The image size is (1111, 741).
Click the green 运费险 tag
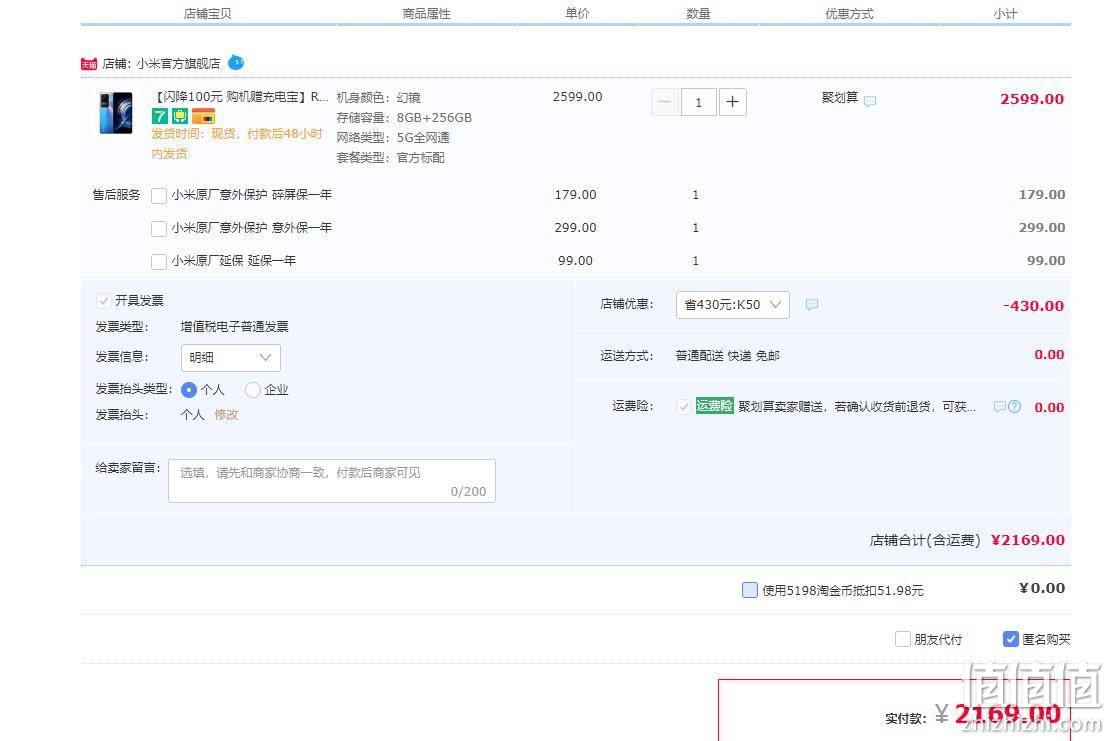pyautogui.click(x=714, y=406)
